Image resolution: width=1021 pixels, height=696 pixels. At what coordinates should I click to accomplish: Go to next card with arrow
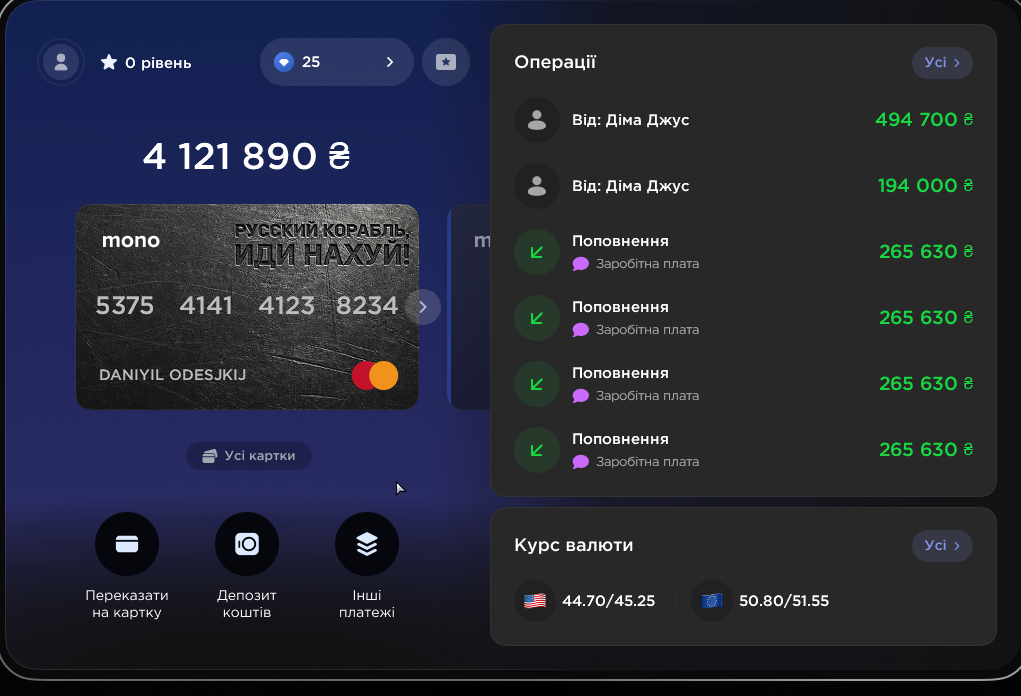[x=423, y=307]
